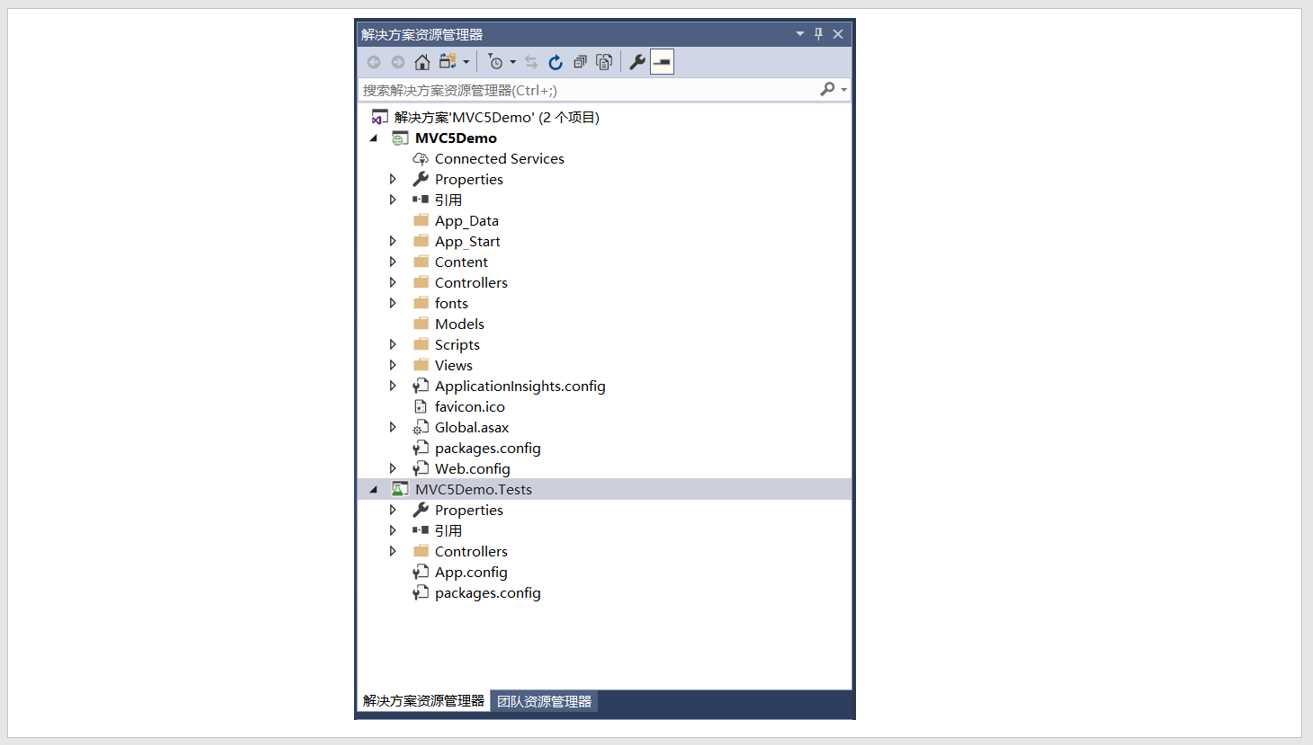The height and width of the screenshot is (745, 1313).
Task: Expand Controllers folder under MVC5Demo.Tests
Action: 393,551
